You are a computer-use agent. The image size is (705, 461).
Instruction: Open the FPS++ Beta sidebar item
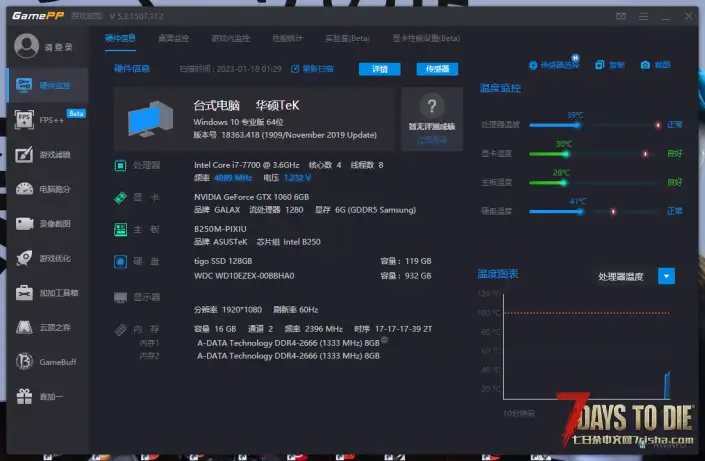[x=49, y=120]
